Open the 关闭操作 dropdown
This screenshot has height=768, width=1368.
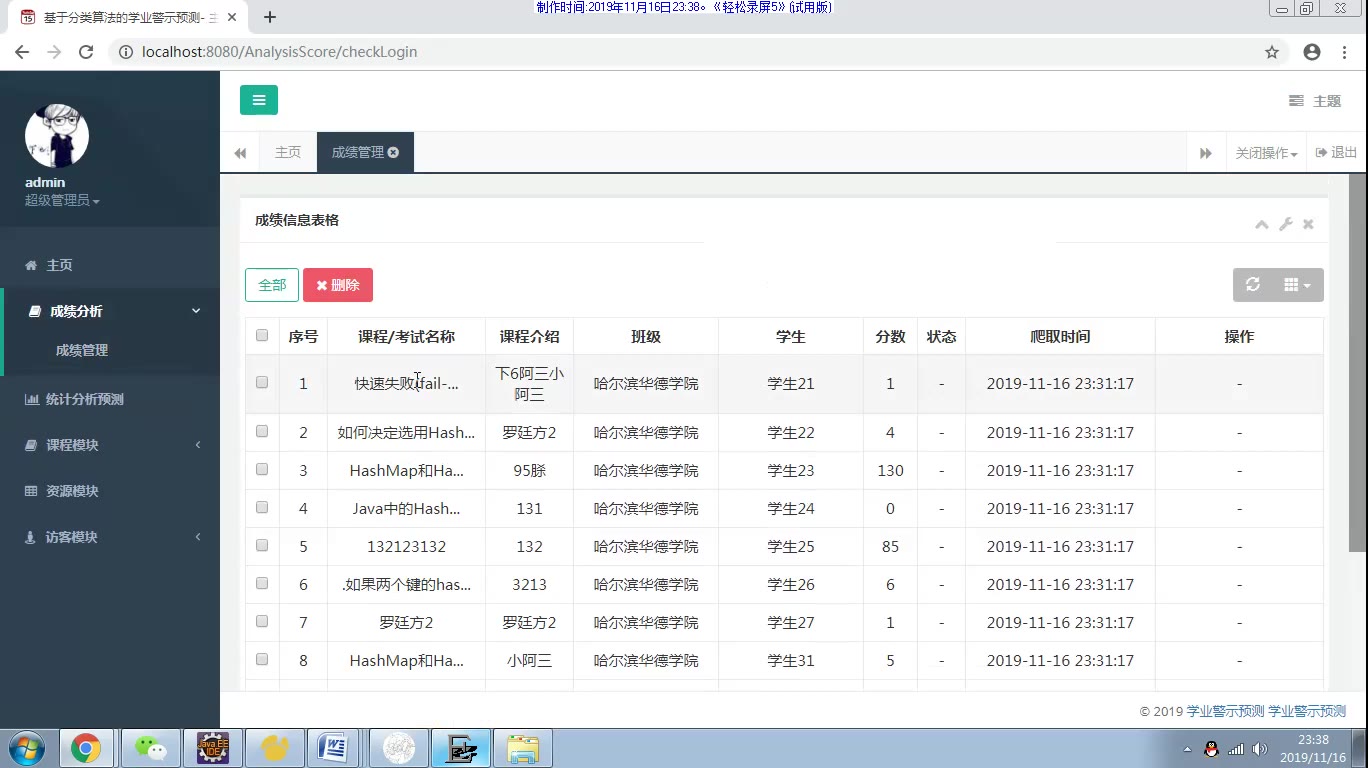(1266, 153)
